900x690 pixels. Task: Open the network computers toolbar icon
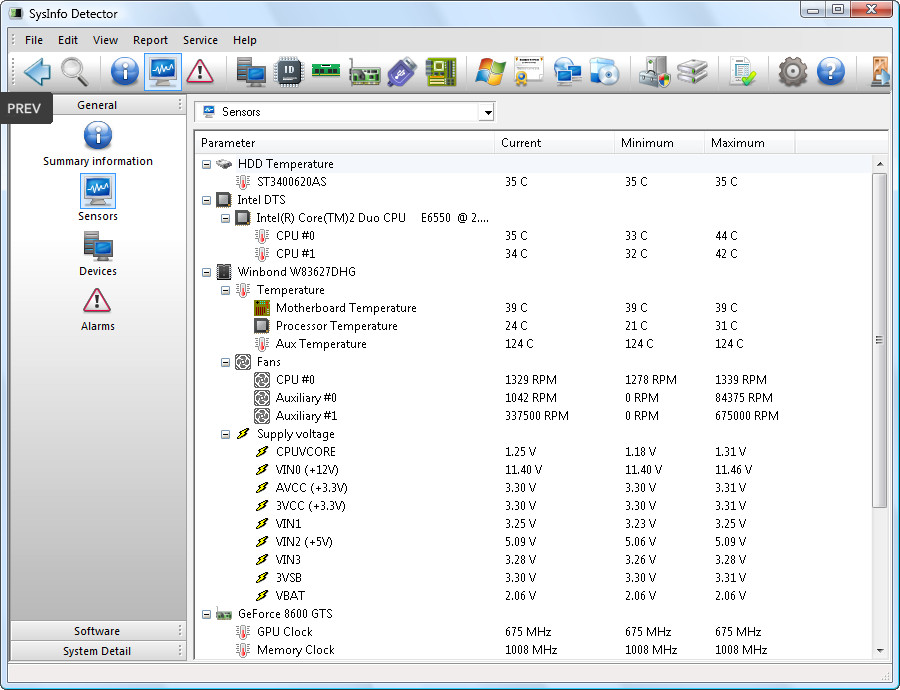tap(567, 72)
